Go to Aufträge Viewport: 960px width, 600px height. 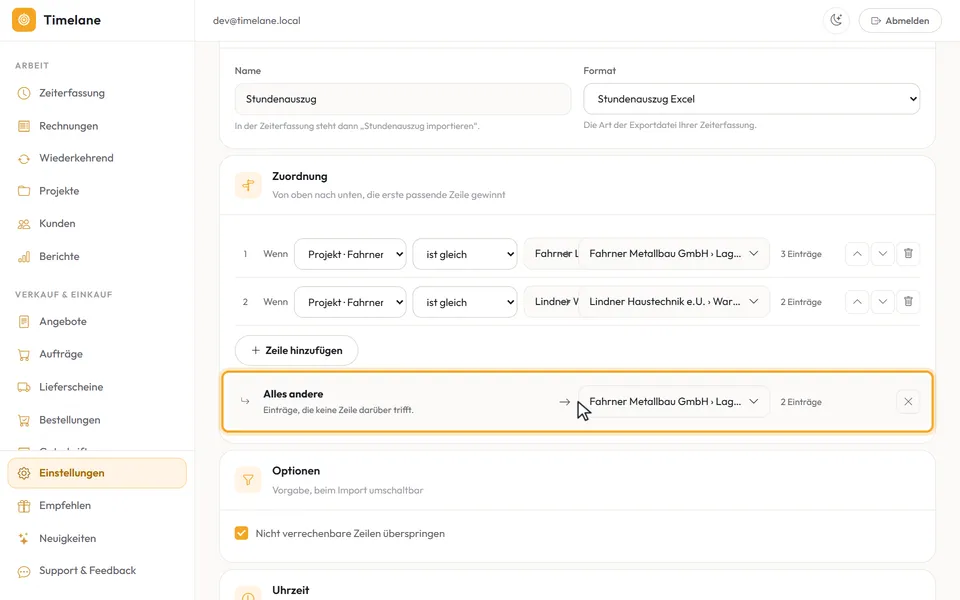pyautogui.click(x=97, y=354)
